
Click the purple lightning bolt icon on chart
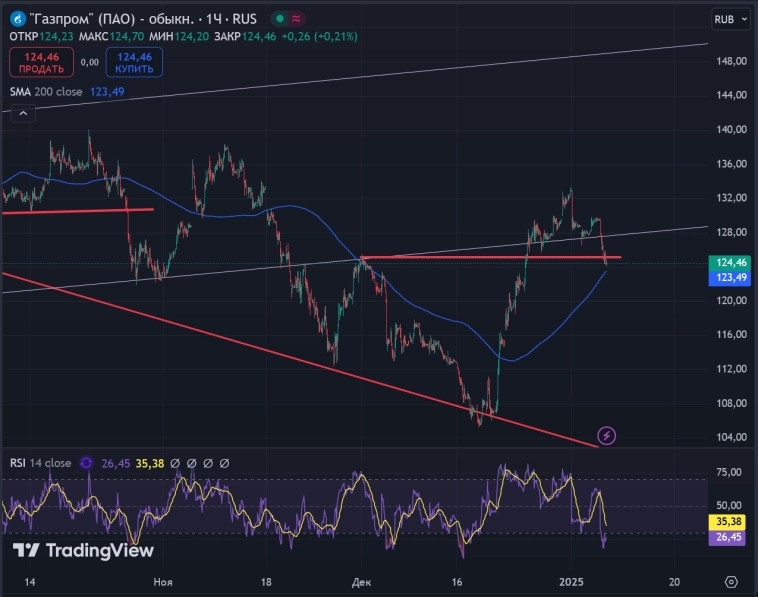pos(606,435)
